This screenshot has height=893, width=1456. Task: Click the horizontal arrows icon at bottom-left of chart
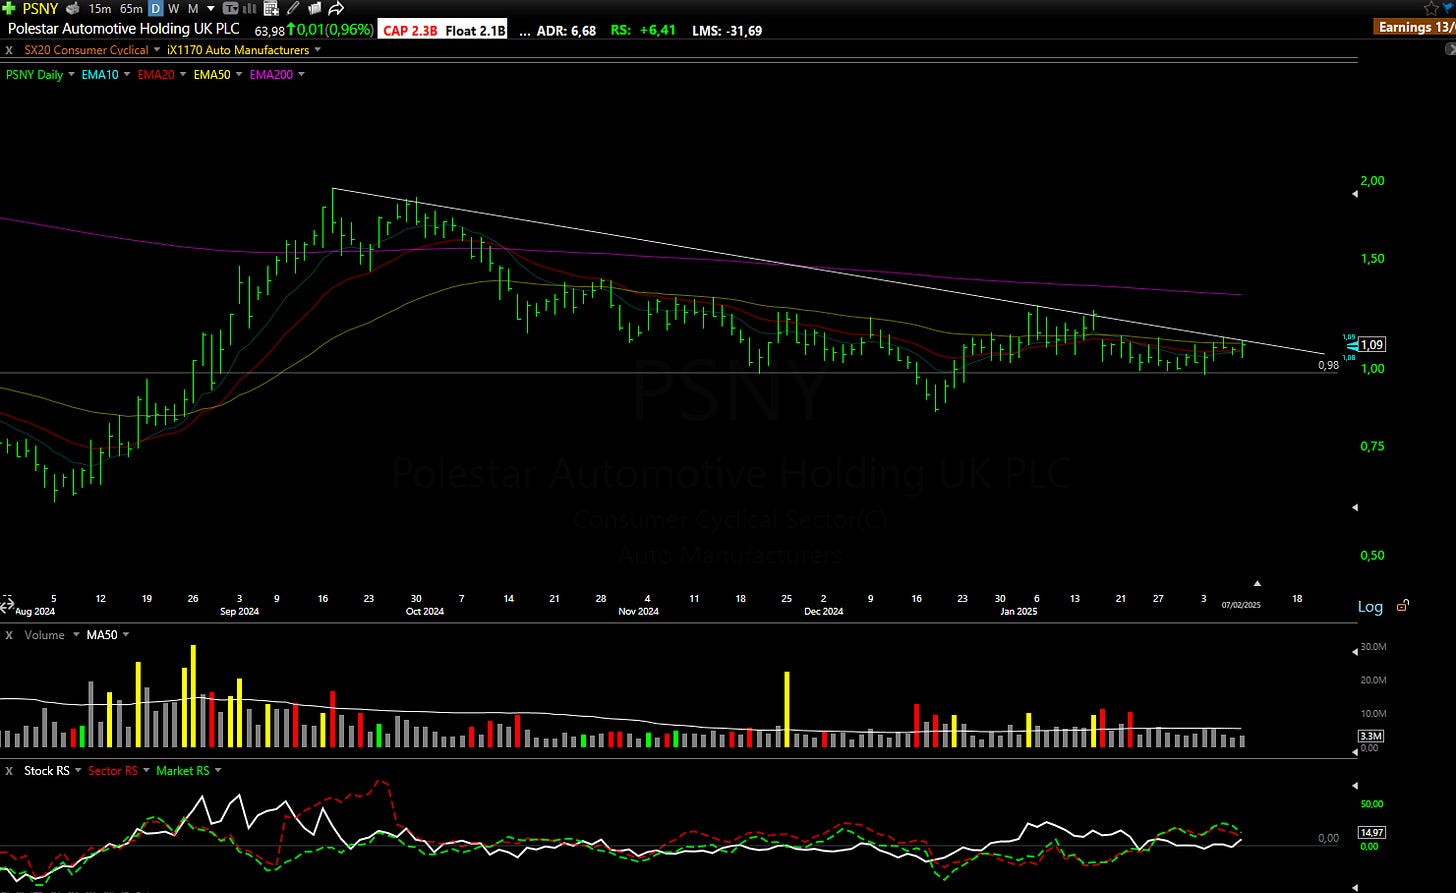pyautogui.click(x=7, y=605)
